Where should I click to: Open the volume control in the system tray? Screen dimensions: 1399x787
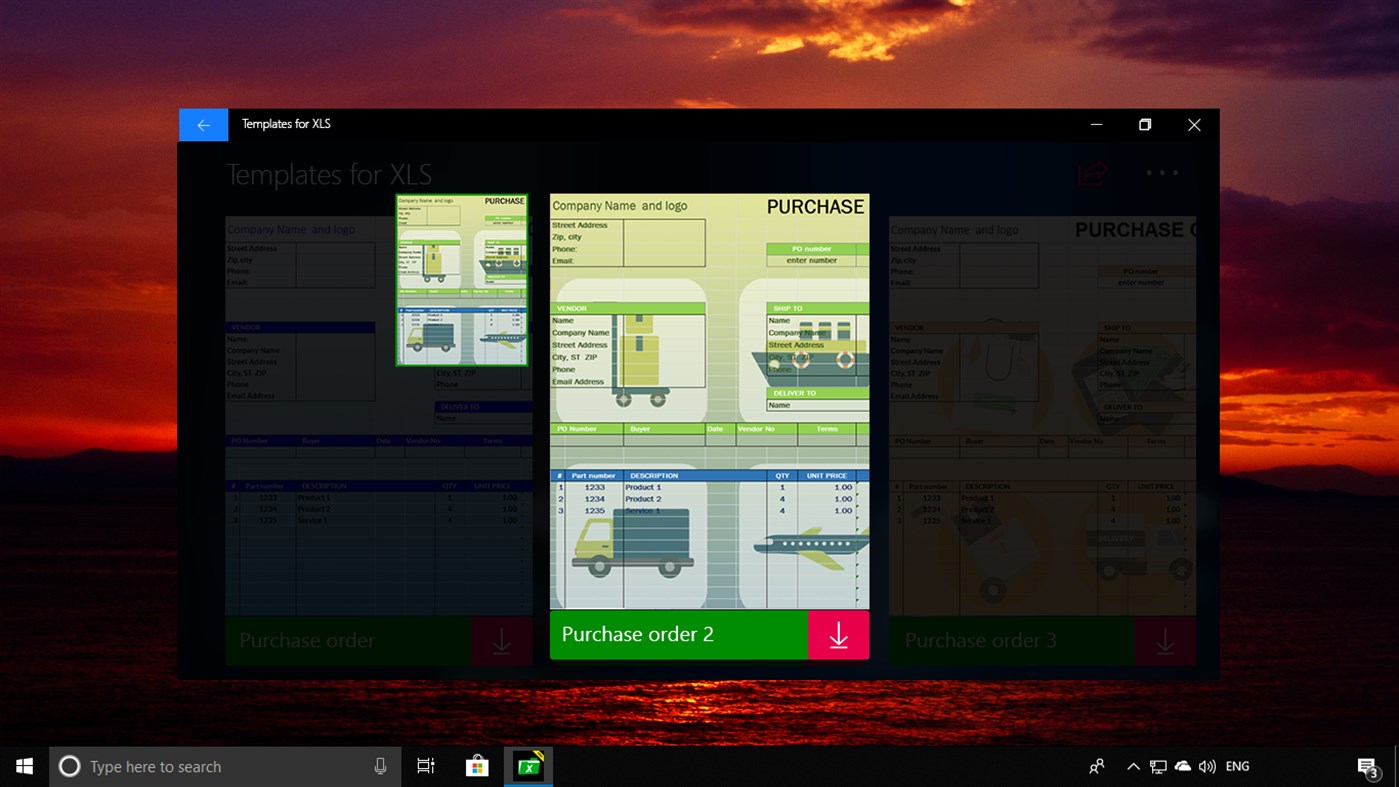tap(1207, 765)
